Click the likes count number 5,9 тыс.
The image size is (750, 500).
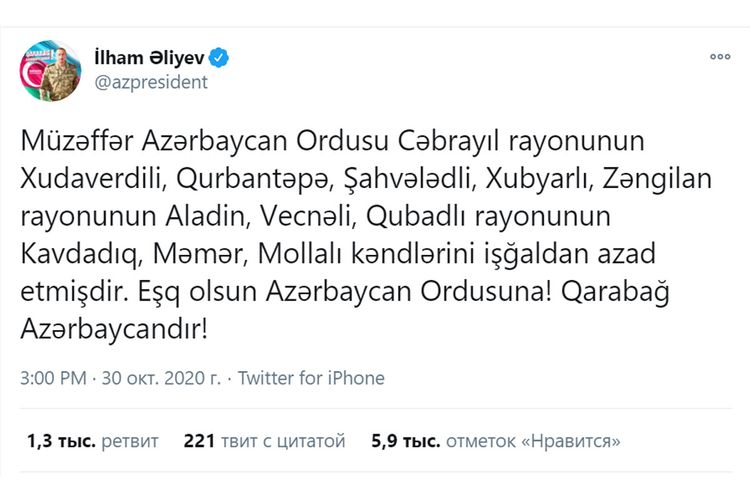[402, 440]
